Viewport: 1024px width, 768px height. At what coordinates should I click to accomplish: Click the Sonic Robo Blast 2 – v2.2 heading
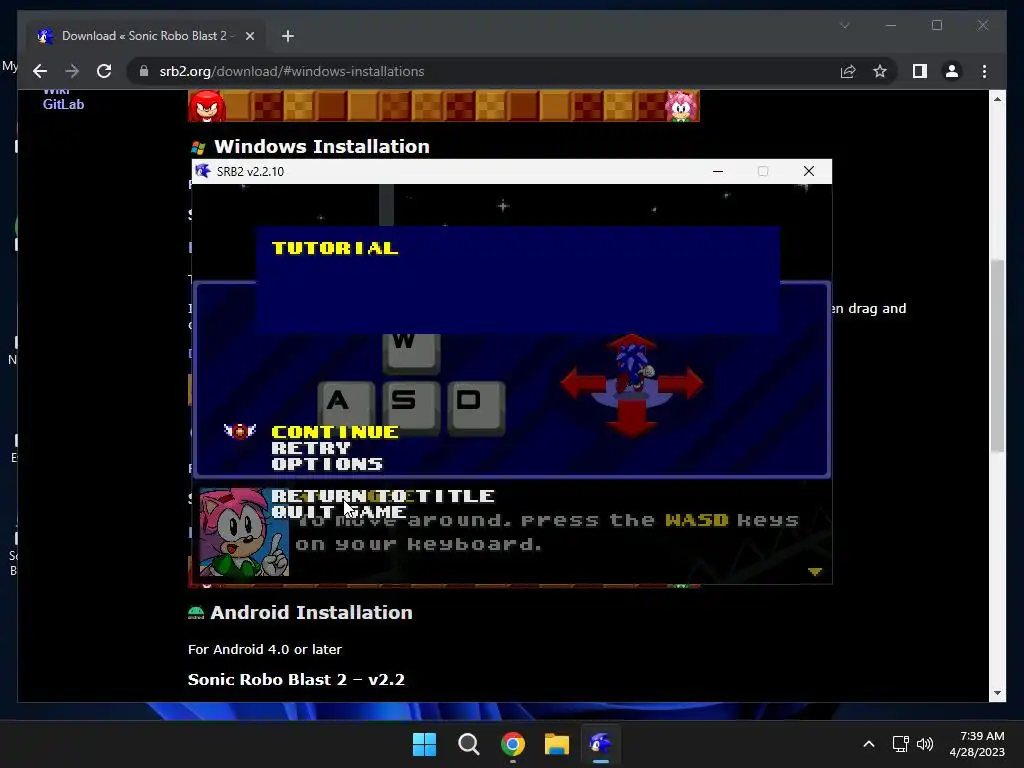[x=296, y=680]
